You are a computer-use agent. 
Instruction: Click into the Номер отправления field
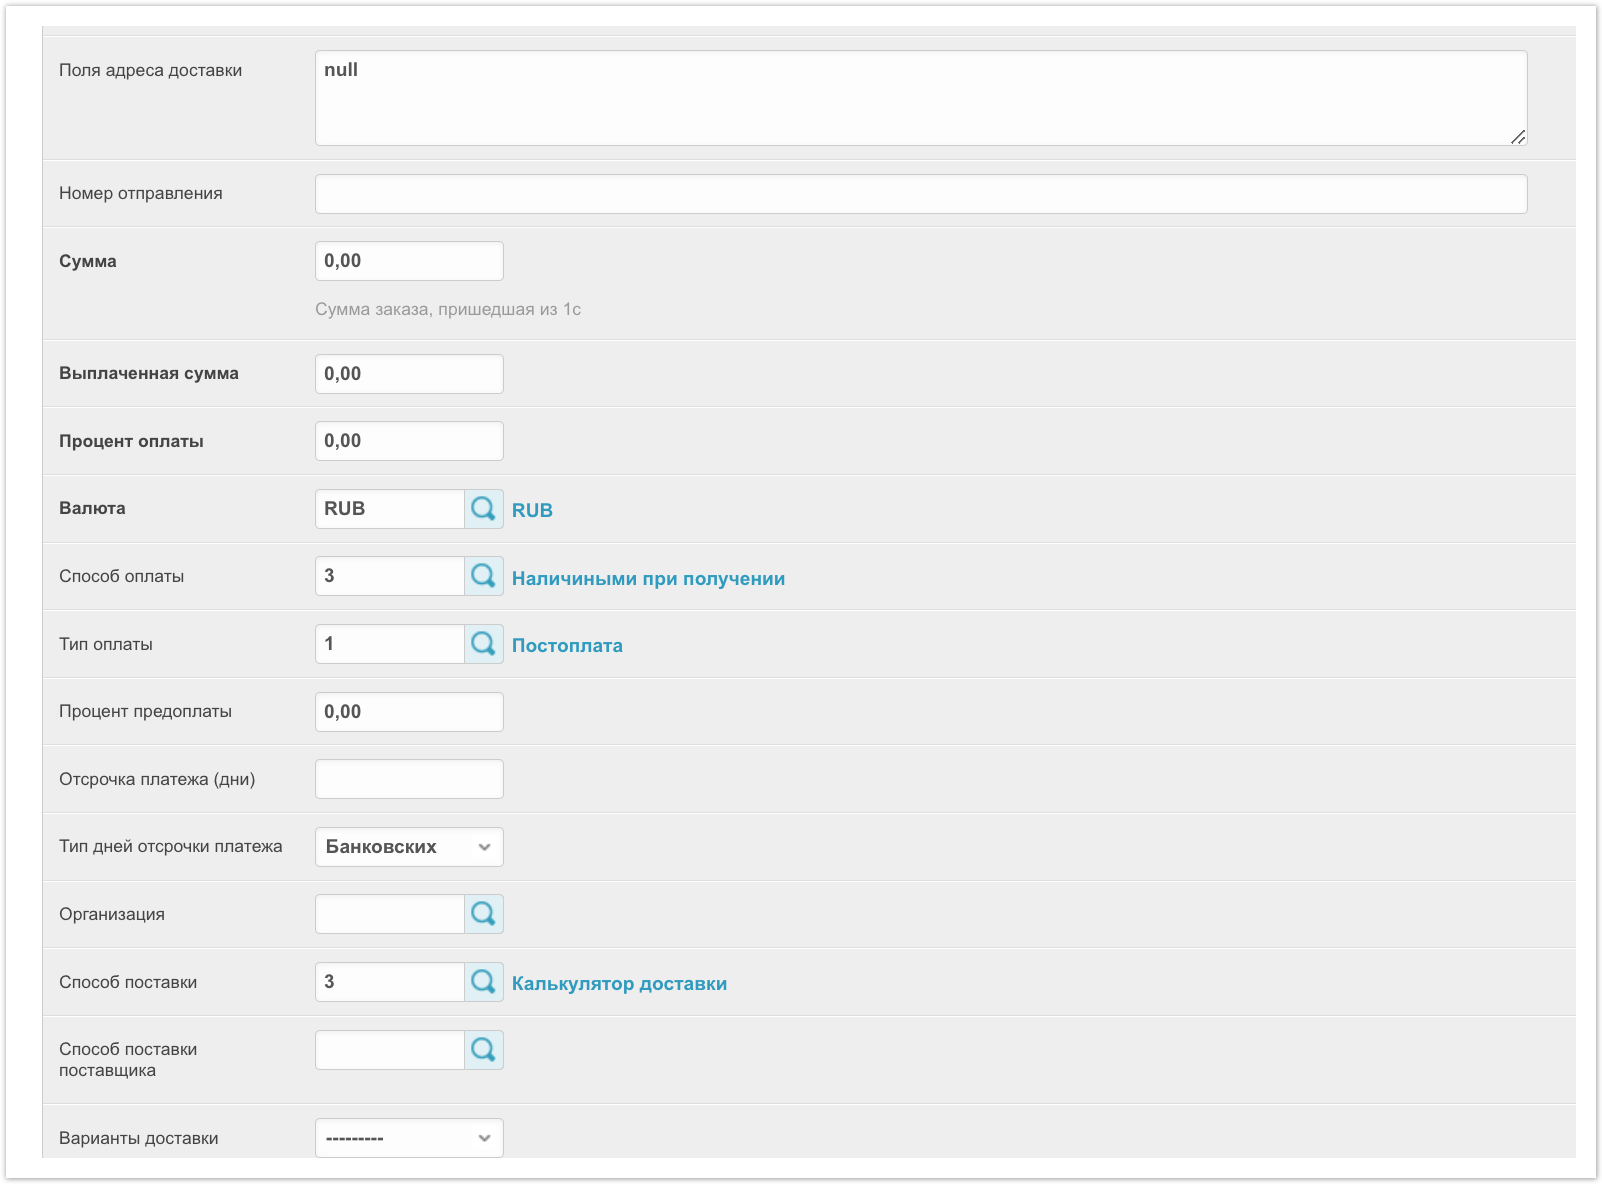click(920, 194)
